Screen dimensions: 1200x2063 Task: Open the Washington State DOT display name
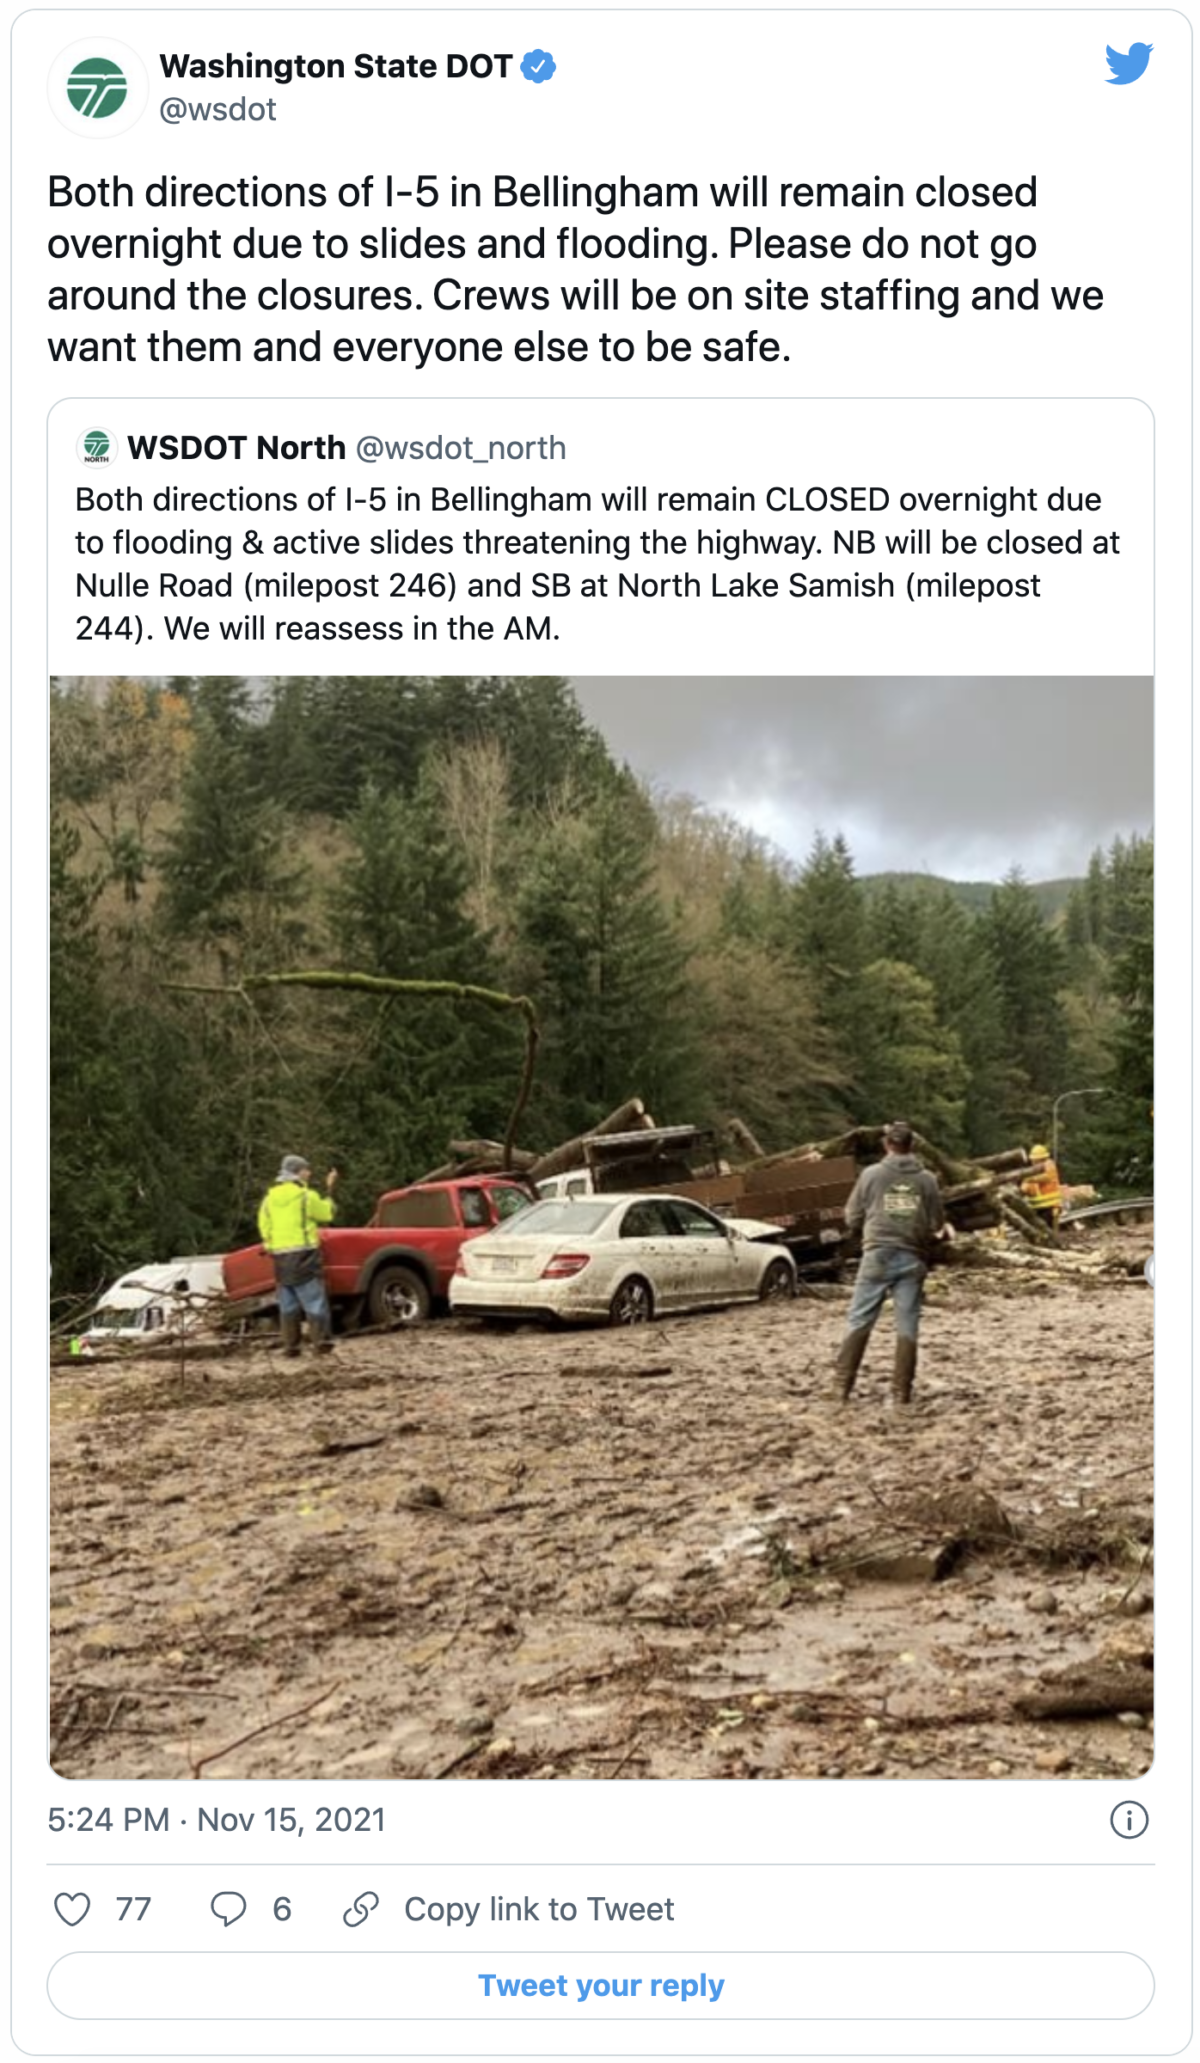(x=336, y=66)
